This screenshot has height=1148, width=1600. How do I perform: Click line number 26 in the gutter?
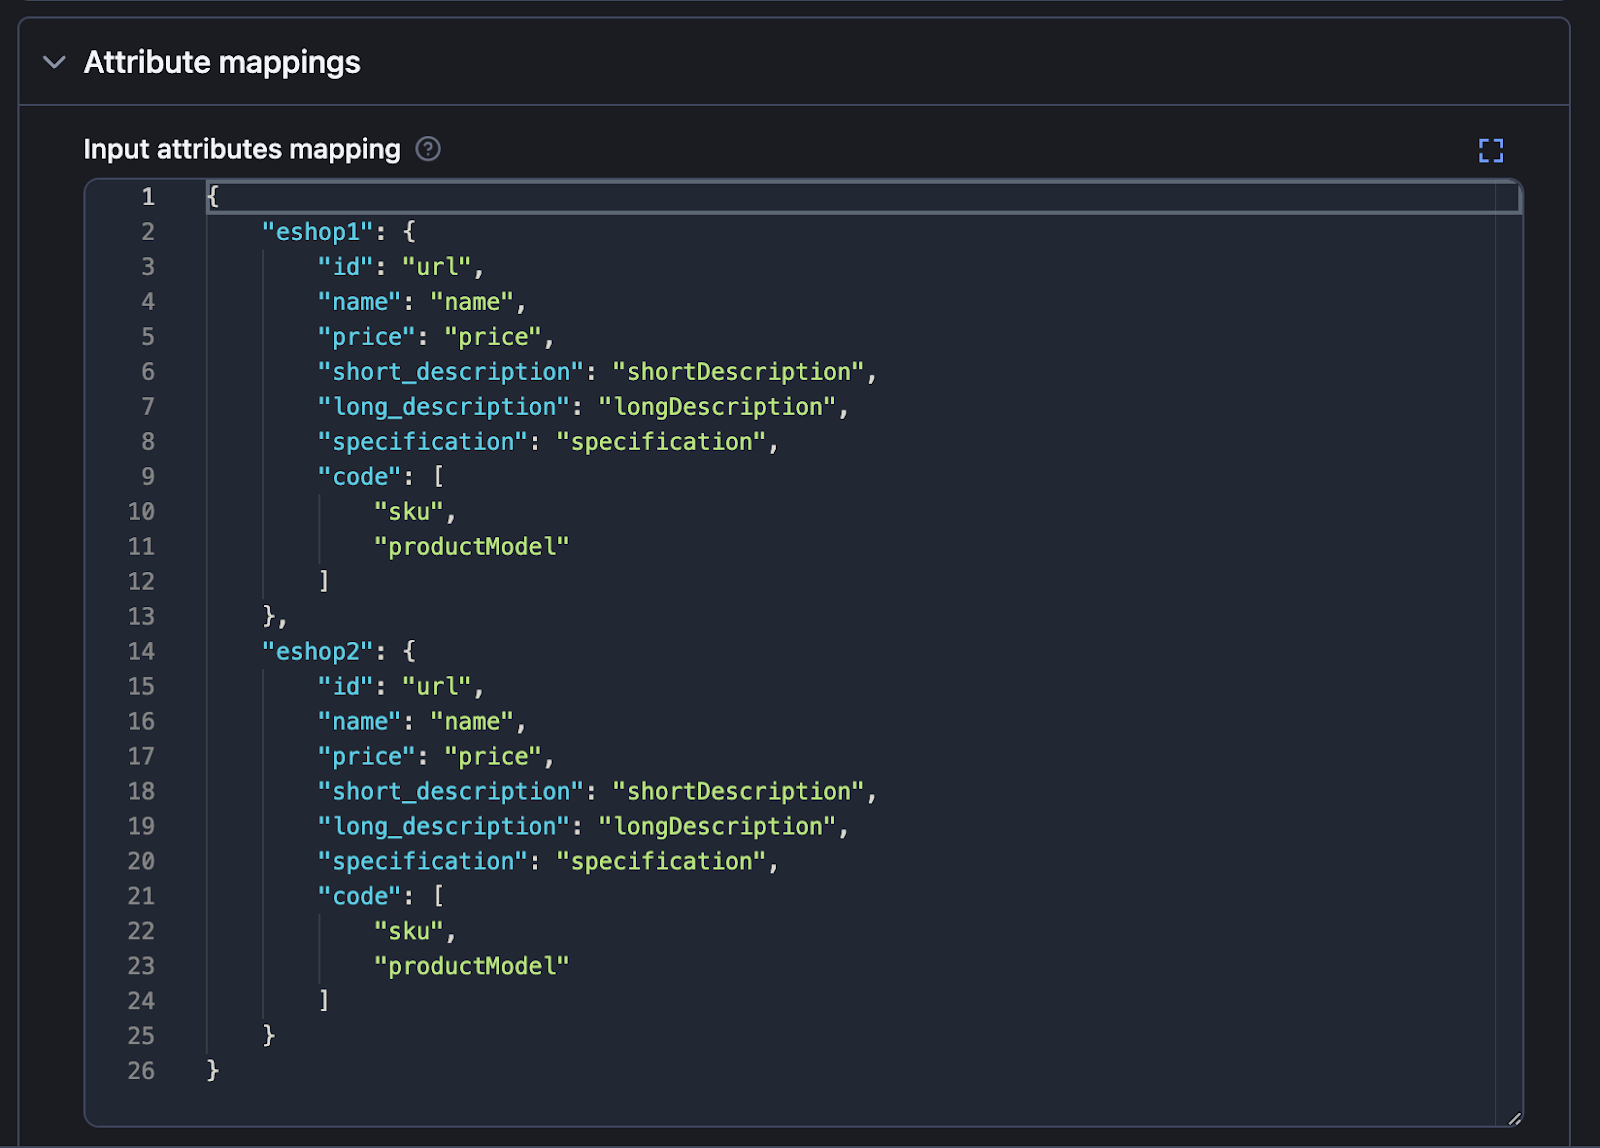click(x=140, y=1071)
